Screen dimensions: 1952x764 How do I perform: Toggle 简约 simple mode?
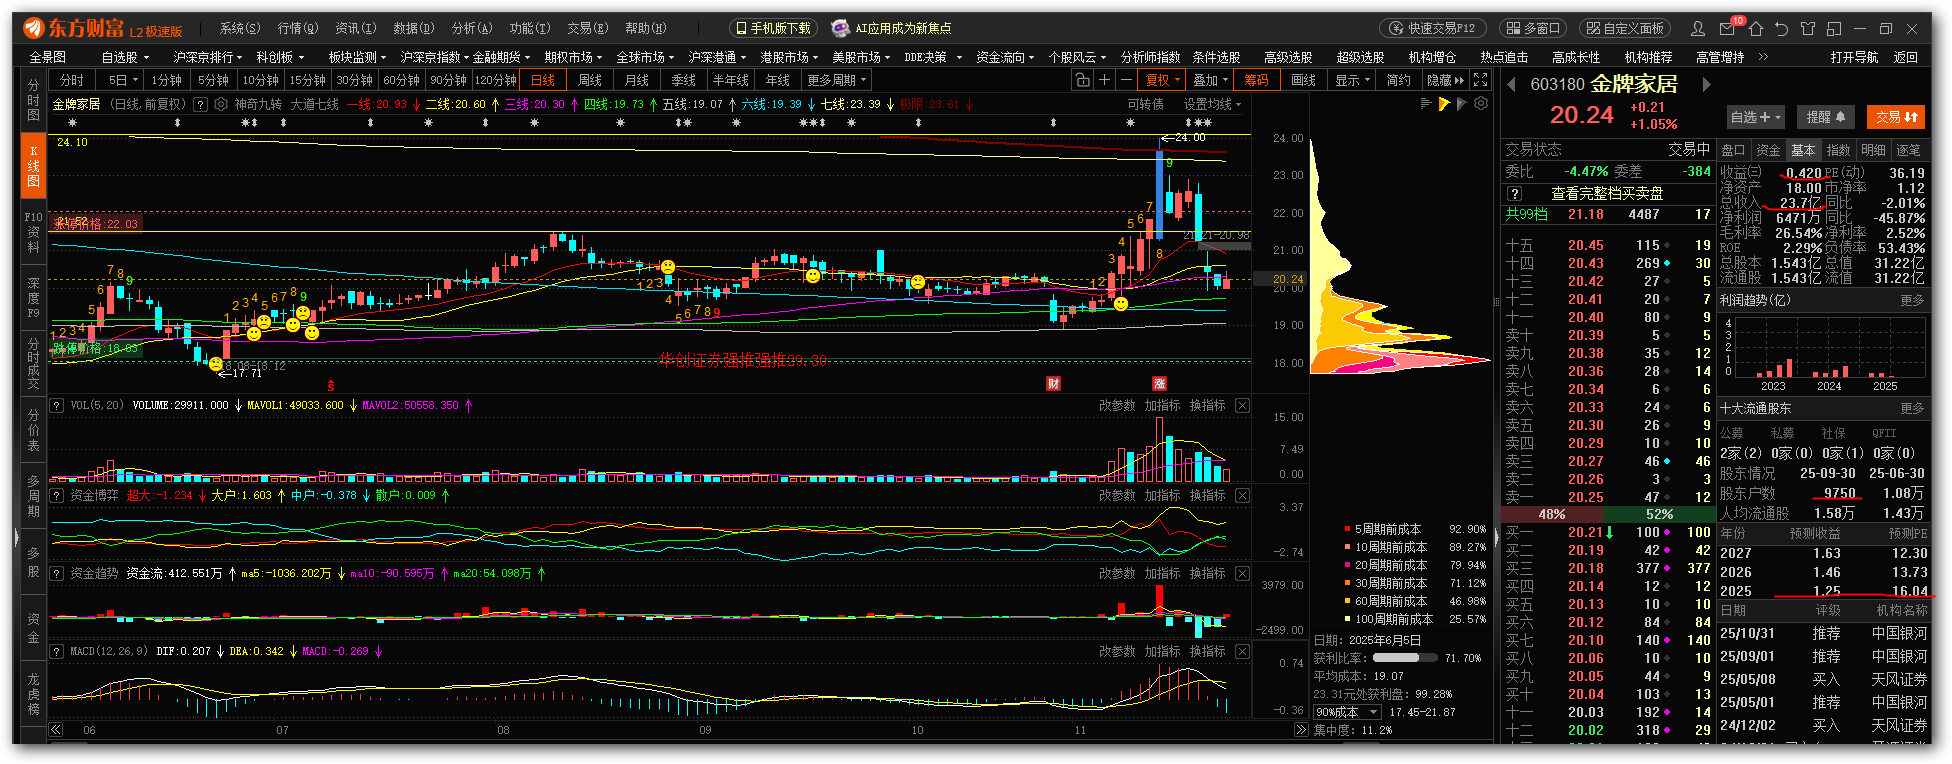[x=1398, y=80]
